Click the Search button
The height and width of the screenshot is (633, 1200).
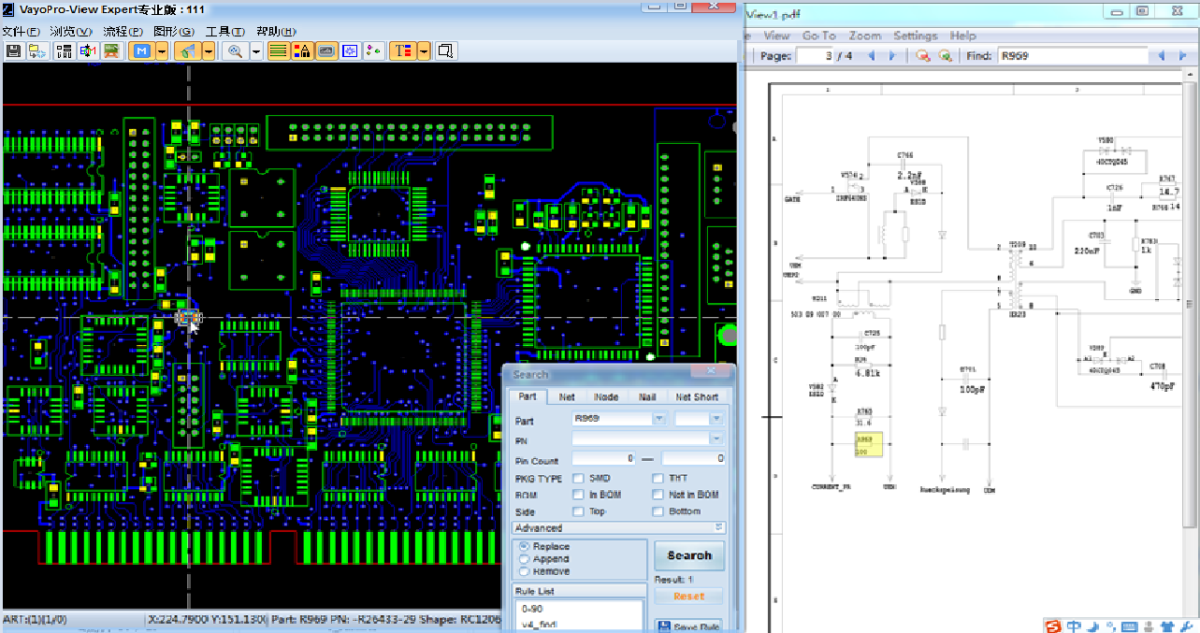point(689,556)
